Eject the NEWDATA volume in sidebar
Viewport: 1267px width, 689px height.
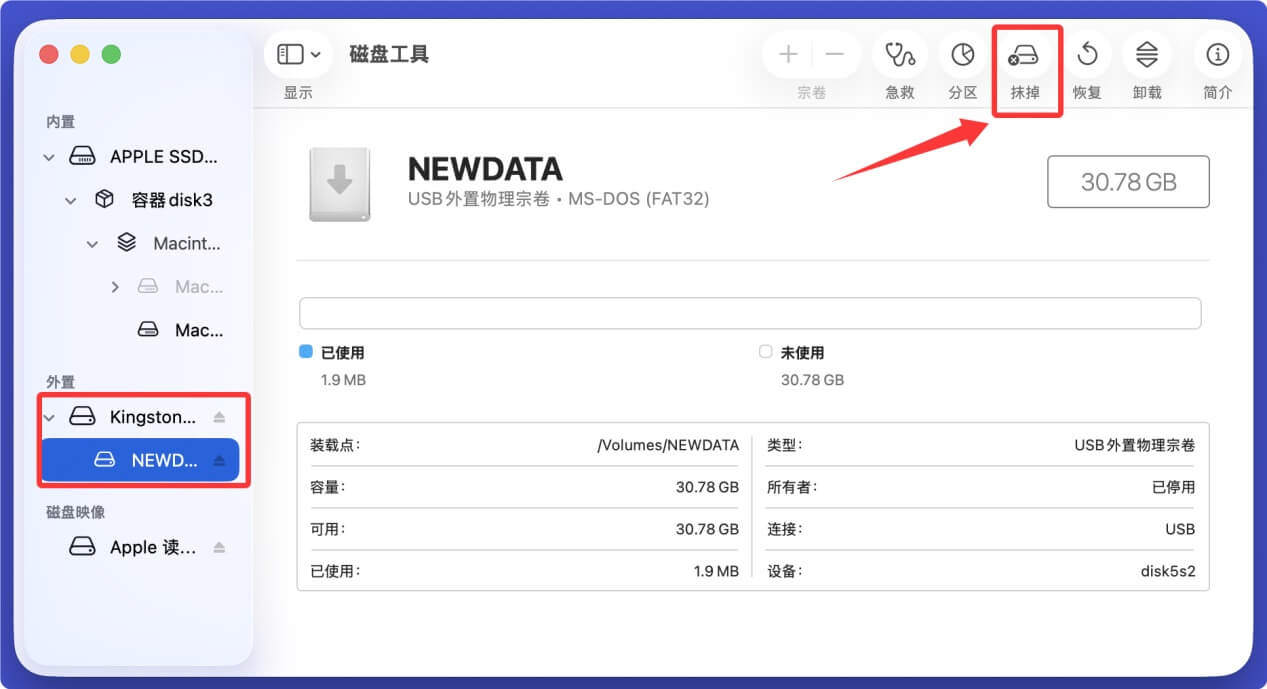click(x=220, y=460)
